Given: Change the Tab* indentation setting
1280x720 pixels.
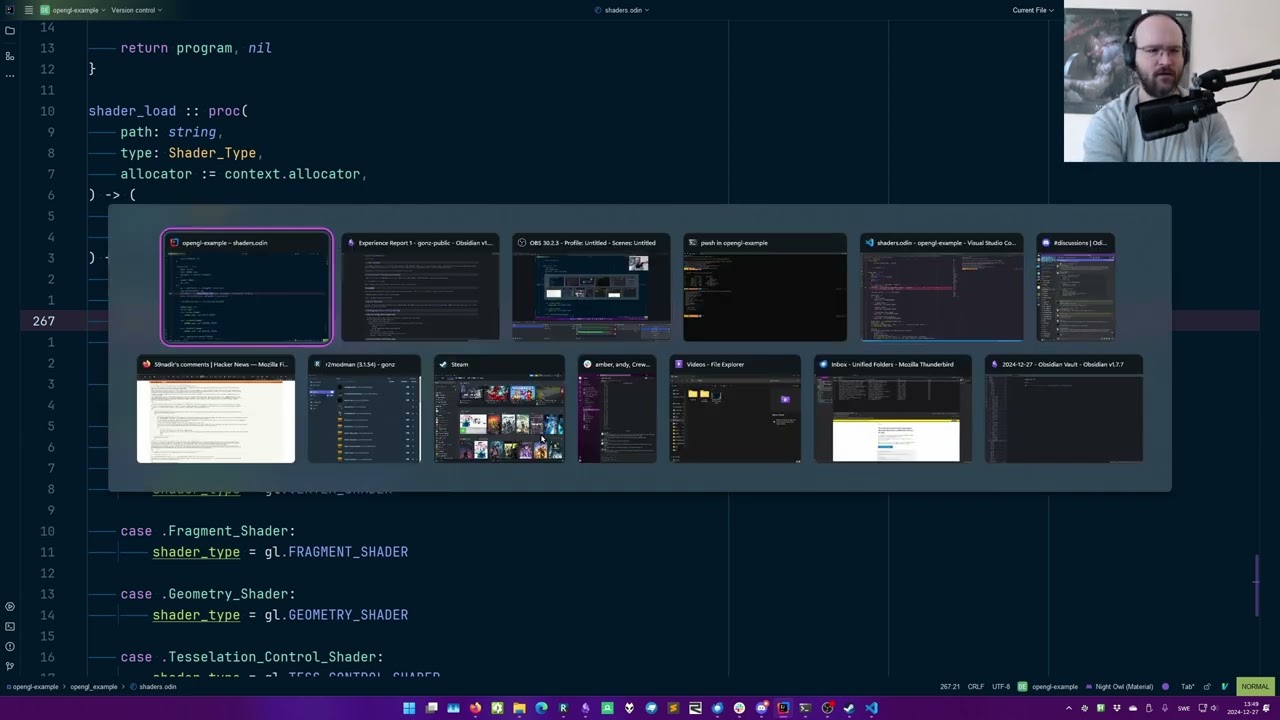Looking at the screenshot, I should pos(1188,687).
